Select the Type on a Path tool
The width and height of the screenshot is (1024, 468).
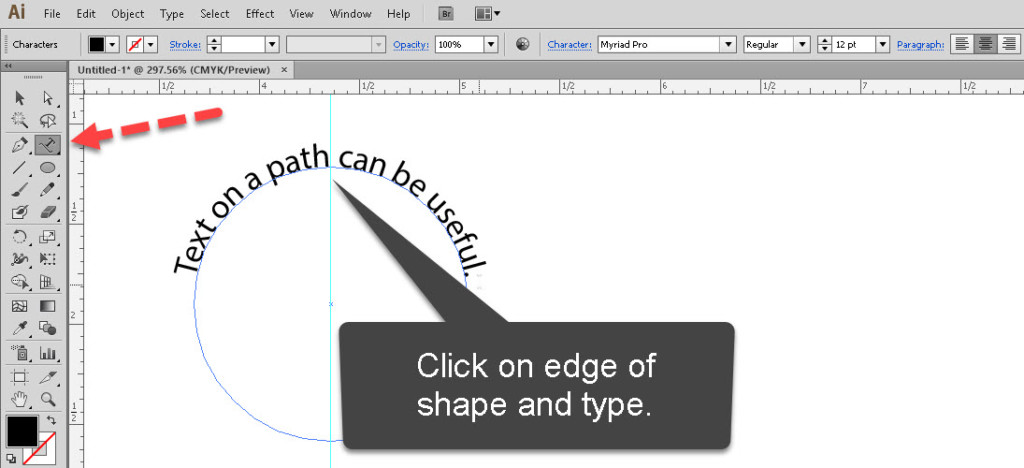[x=48, y=145]
